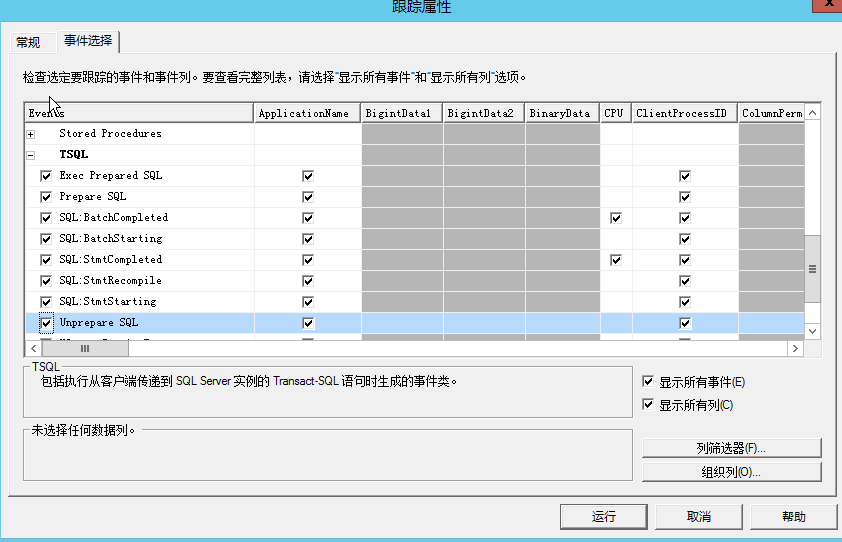This screenshot has height=542, width=842.
Task: Select the SQL:StmtRecompile event row
Action: [x=110, y=281]
